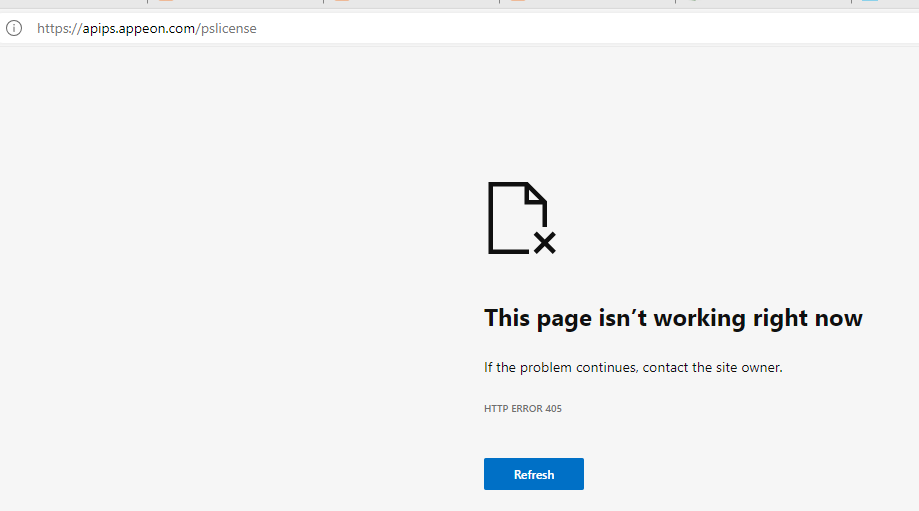Click "If the problem continues" message text
The image size is (919, 511).
tap(560, 367)
